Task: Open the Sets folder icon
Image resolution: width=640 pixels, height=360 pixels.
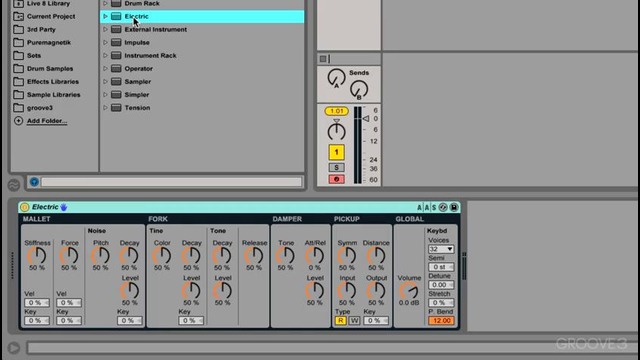Action: pyautogui.click(x=18, y=56)
